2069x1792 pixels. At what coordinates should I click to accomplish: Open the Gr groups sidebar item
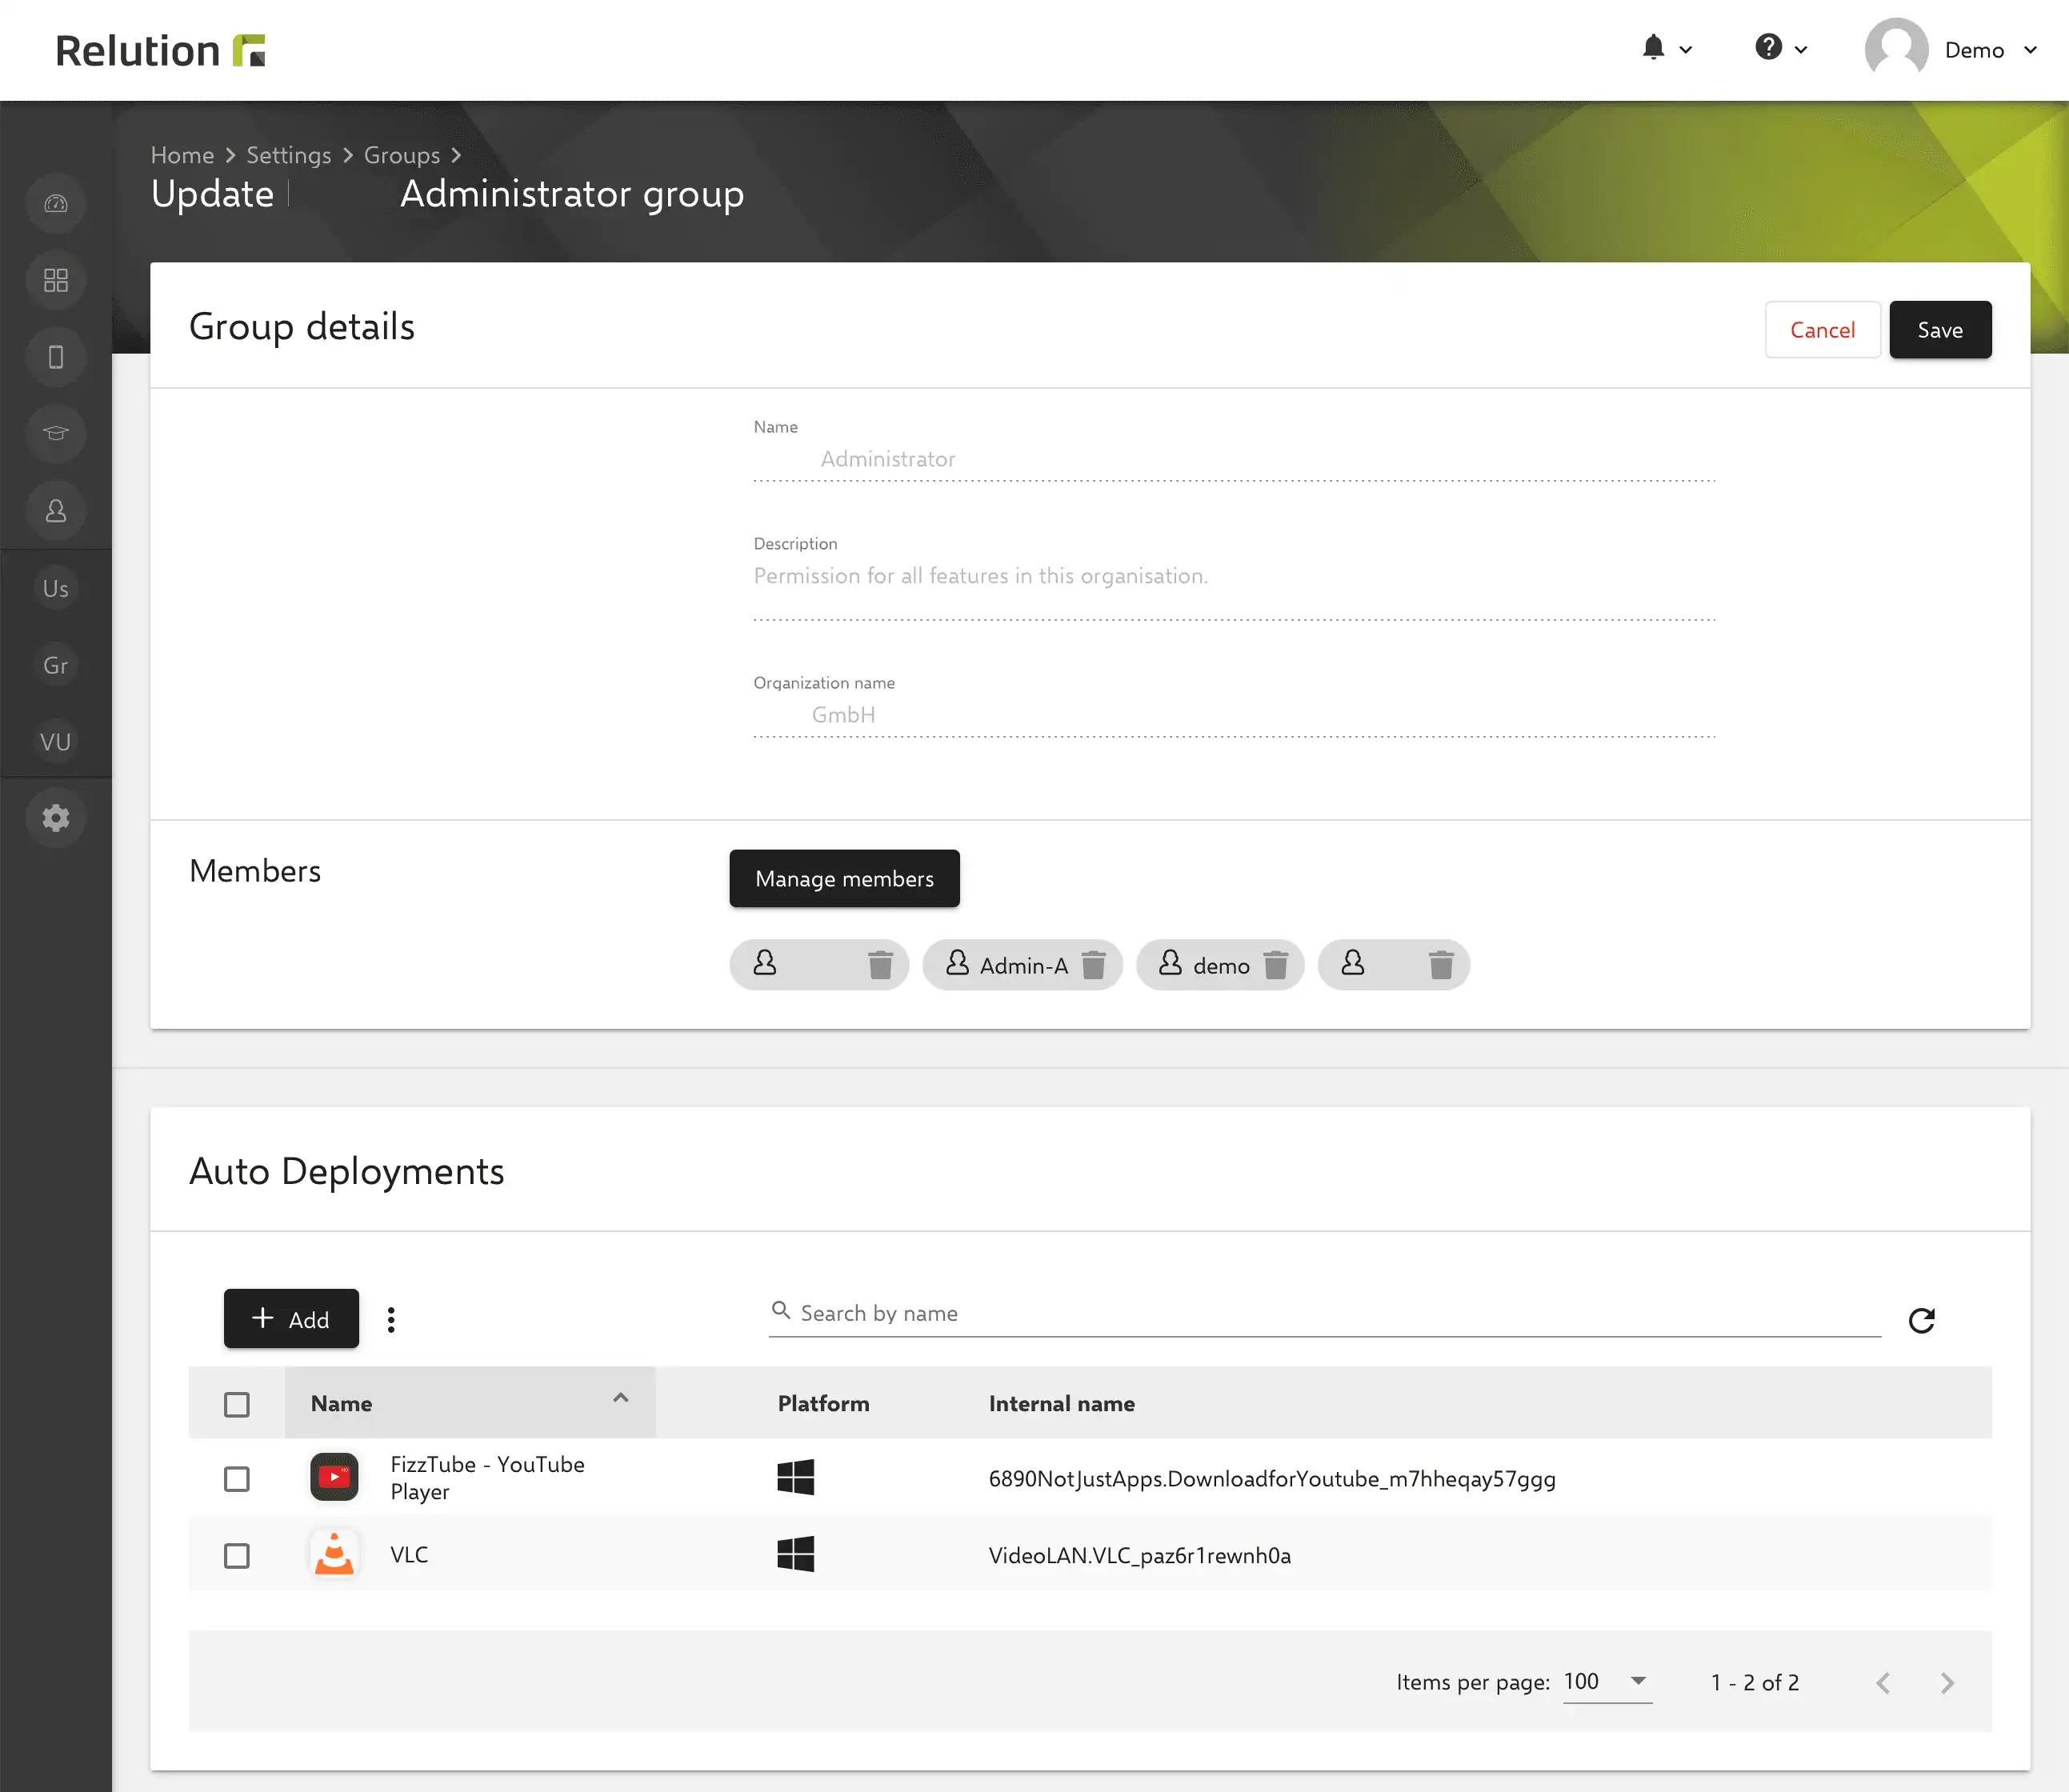(x=56, y=665)
